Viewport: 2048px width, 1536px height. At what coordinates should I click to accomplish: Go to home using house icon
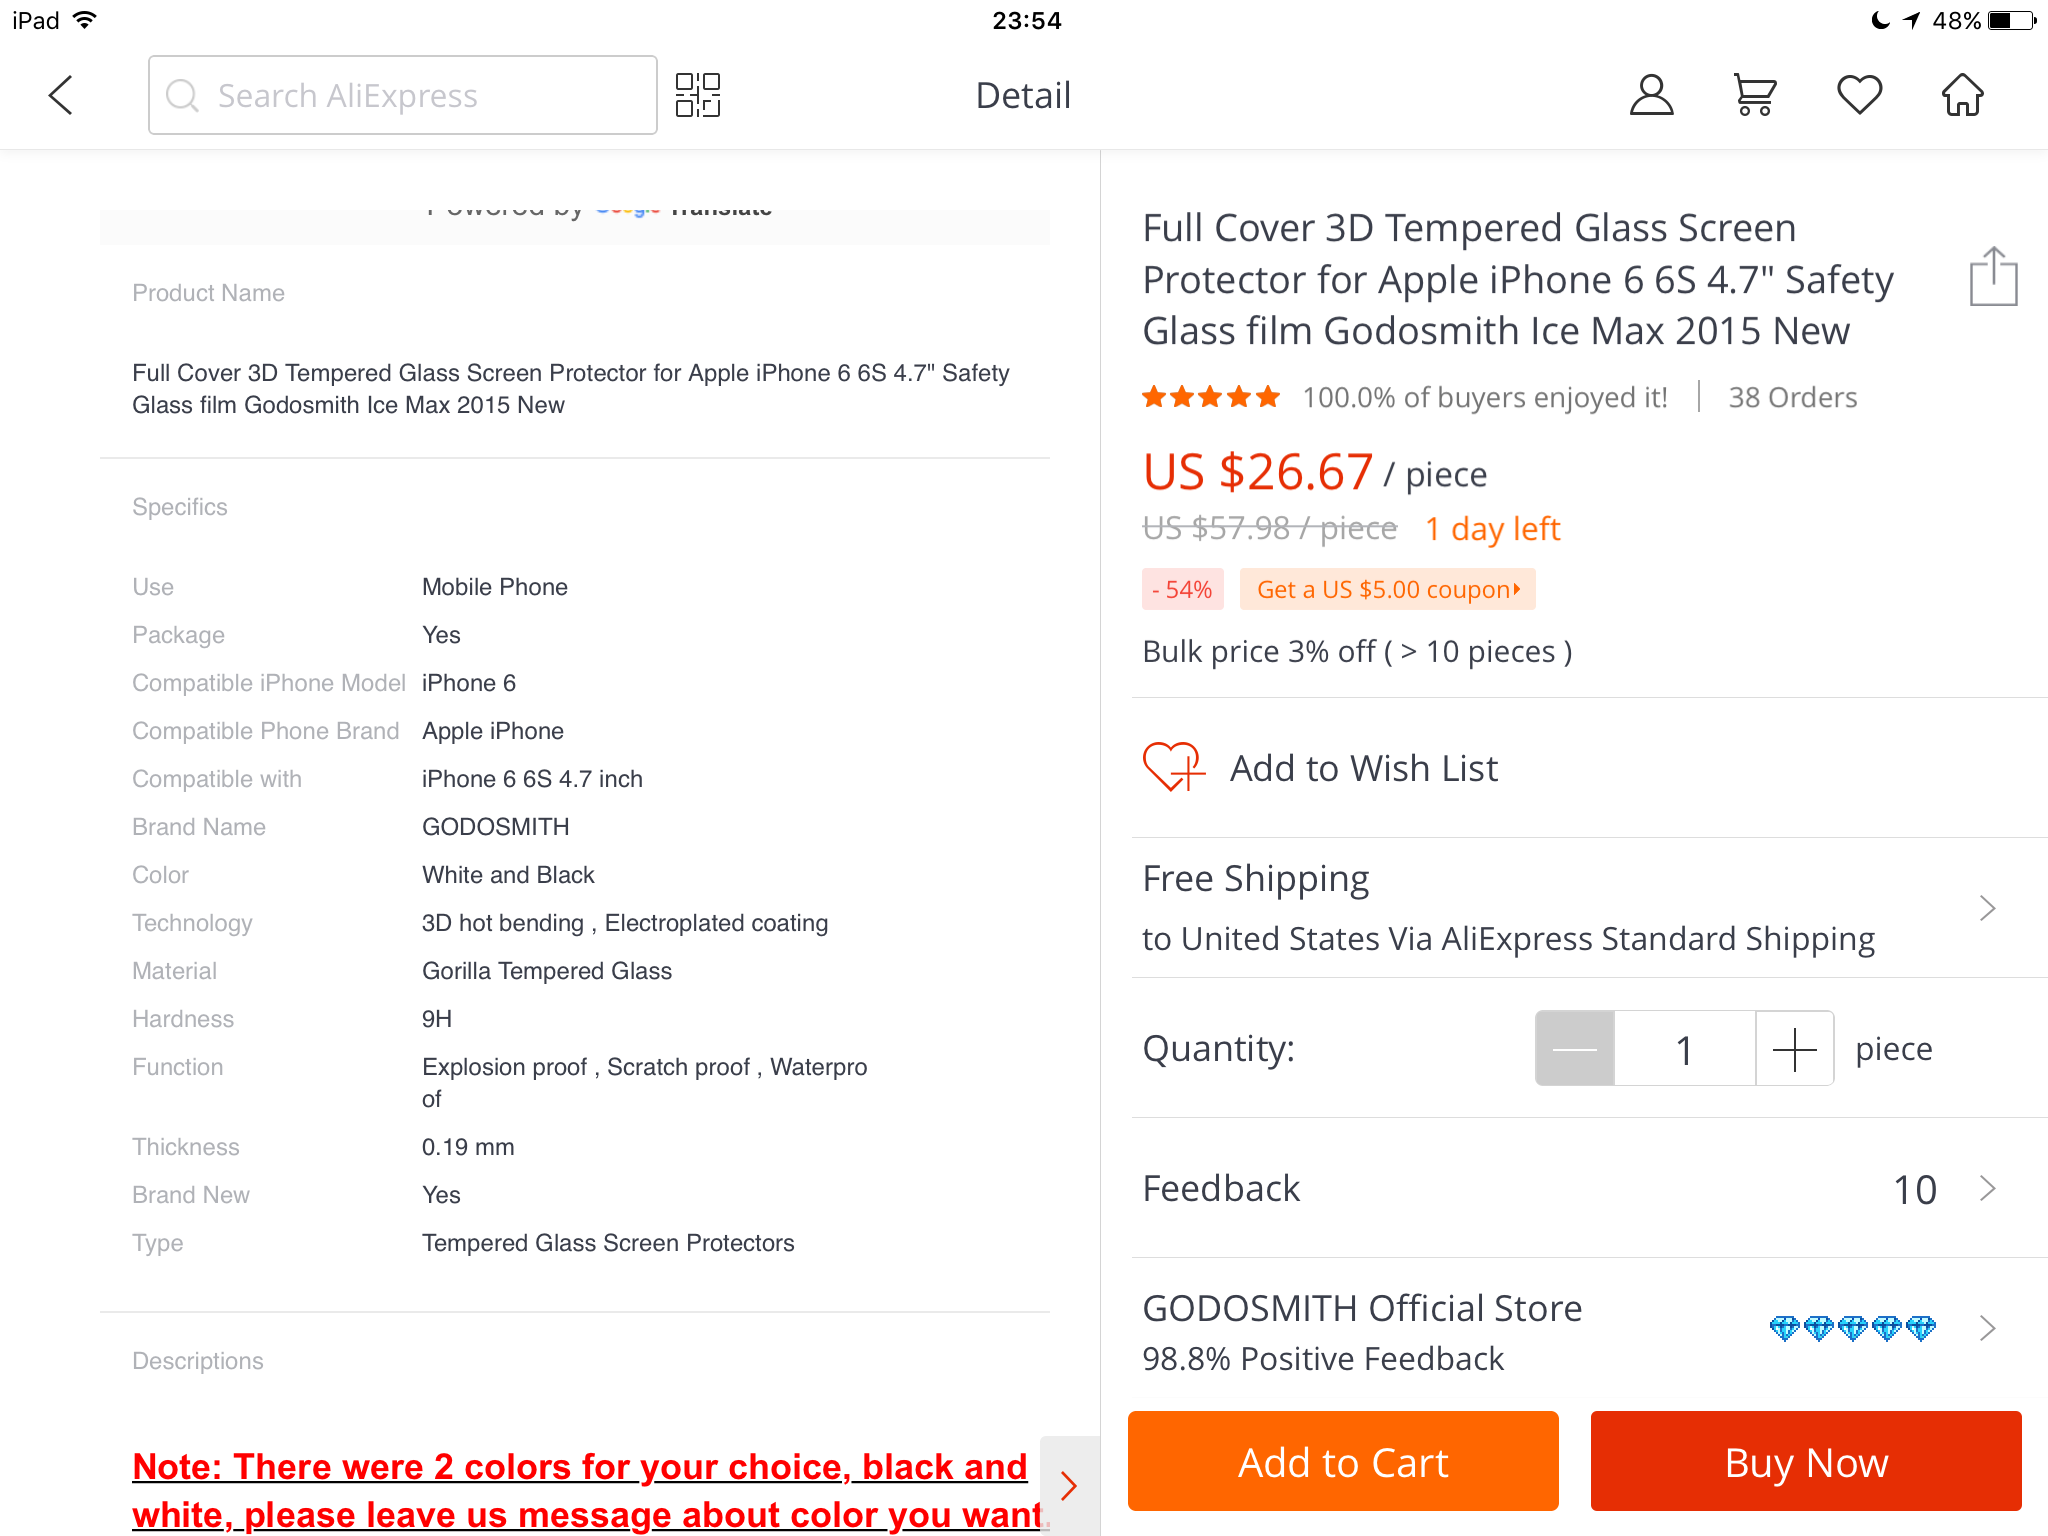coord(1962,95)
